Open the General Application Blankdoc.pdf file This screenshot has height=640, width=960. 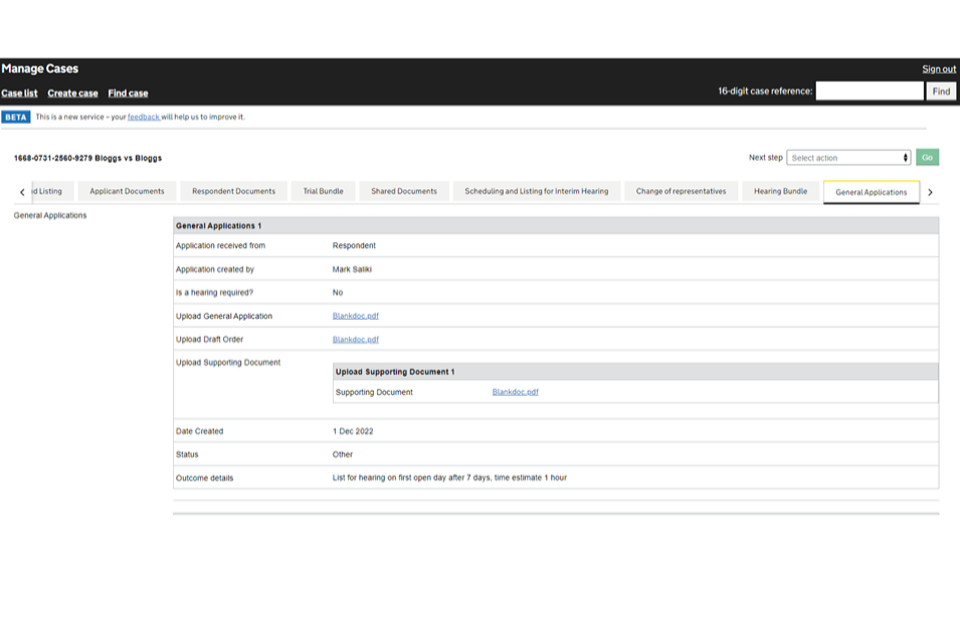pyautogui.click(x=355, y=316)
